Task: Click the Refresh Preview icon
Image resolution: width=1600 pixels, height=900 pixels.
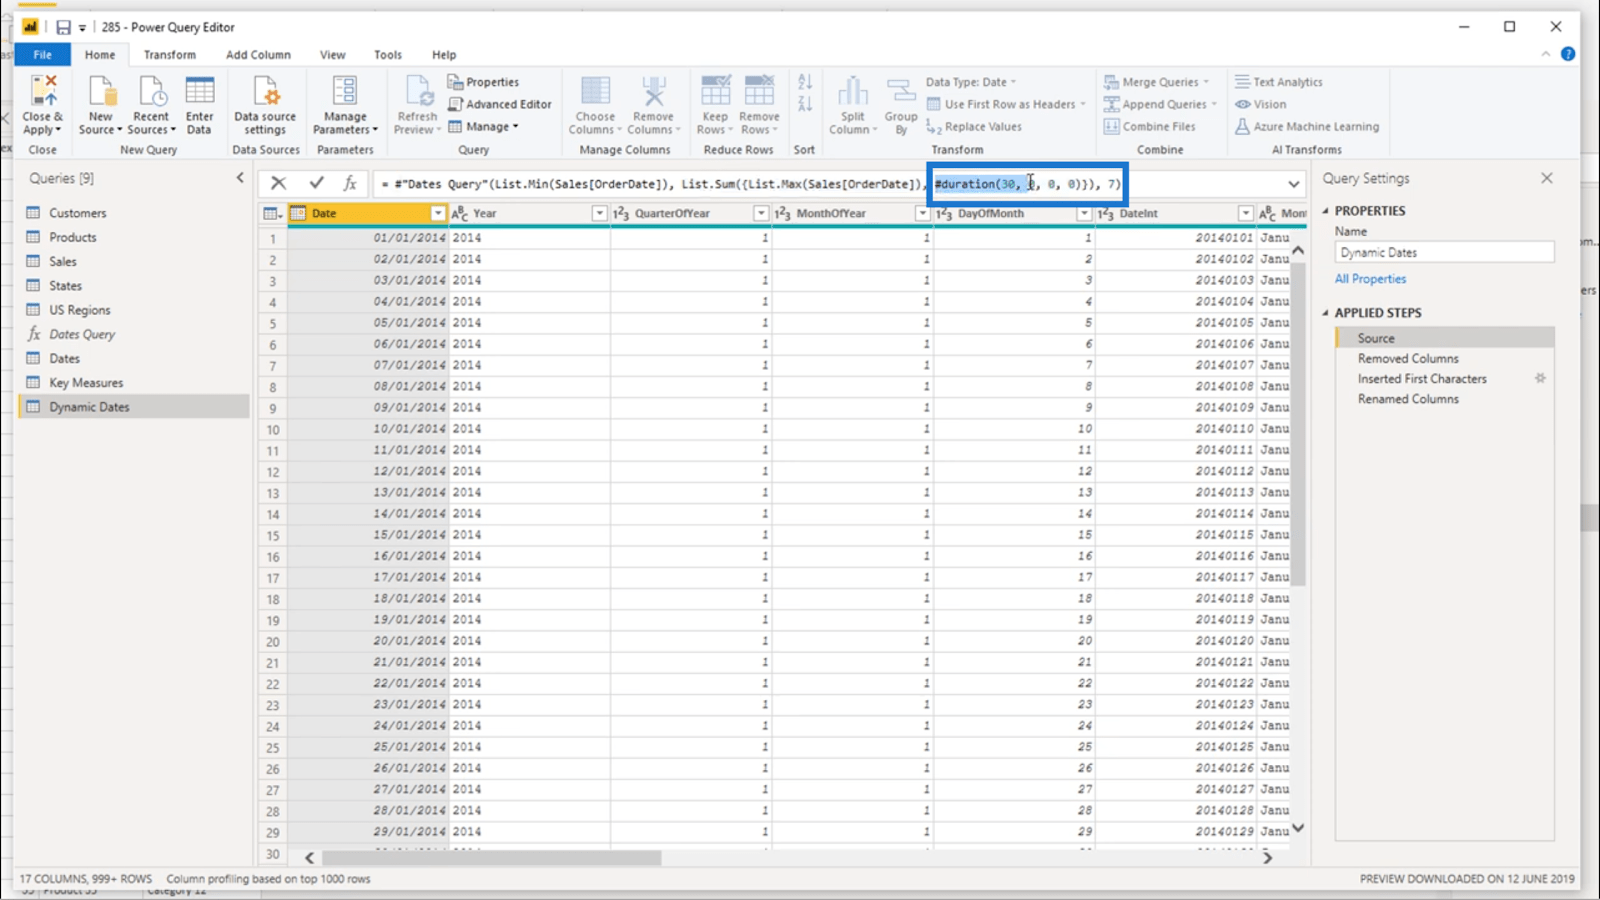Action: click(x=418, y=91)
